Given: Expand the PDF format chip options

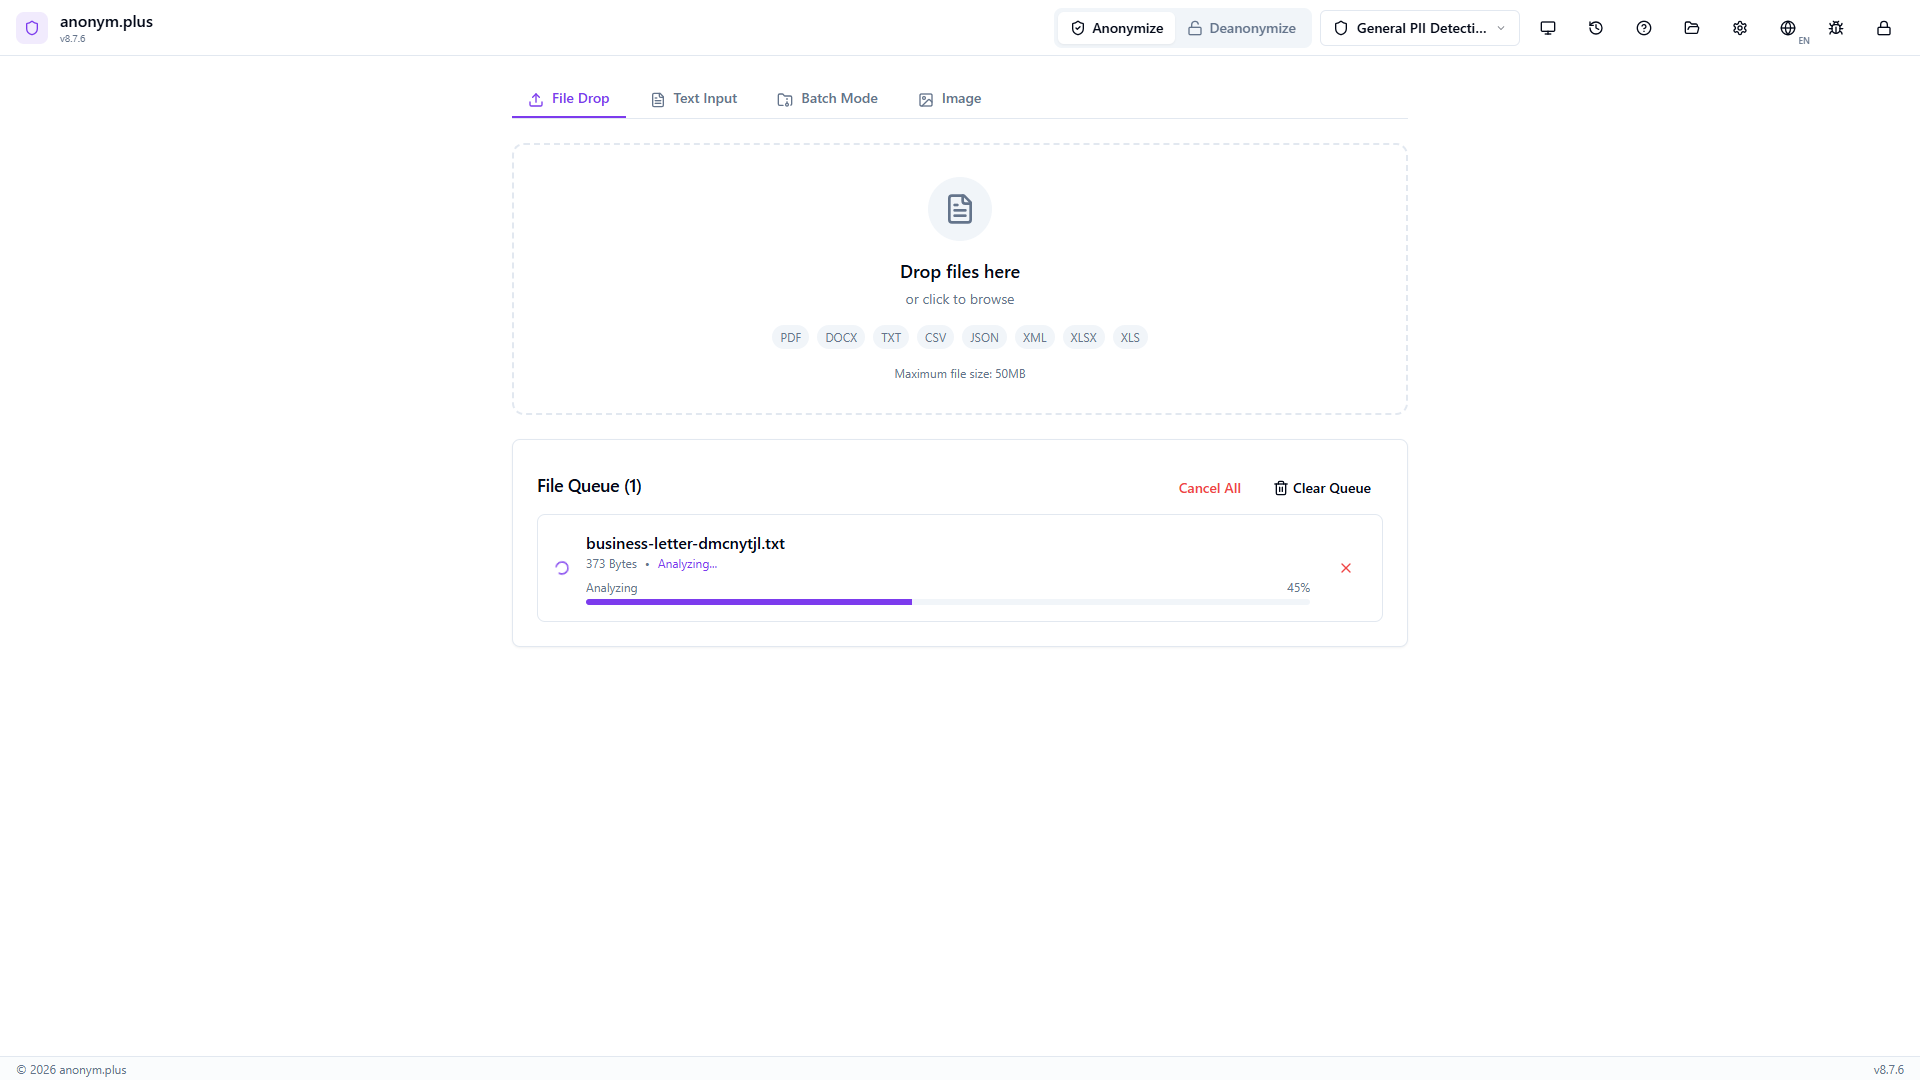Looking at the screenshot, I should (x=790, y=337).
